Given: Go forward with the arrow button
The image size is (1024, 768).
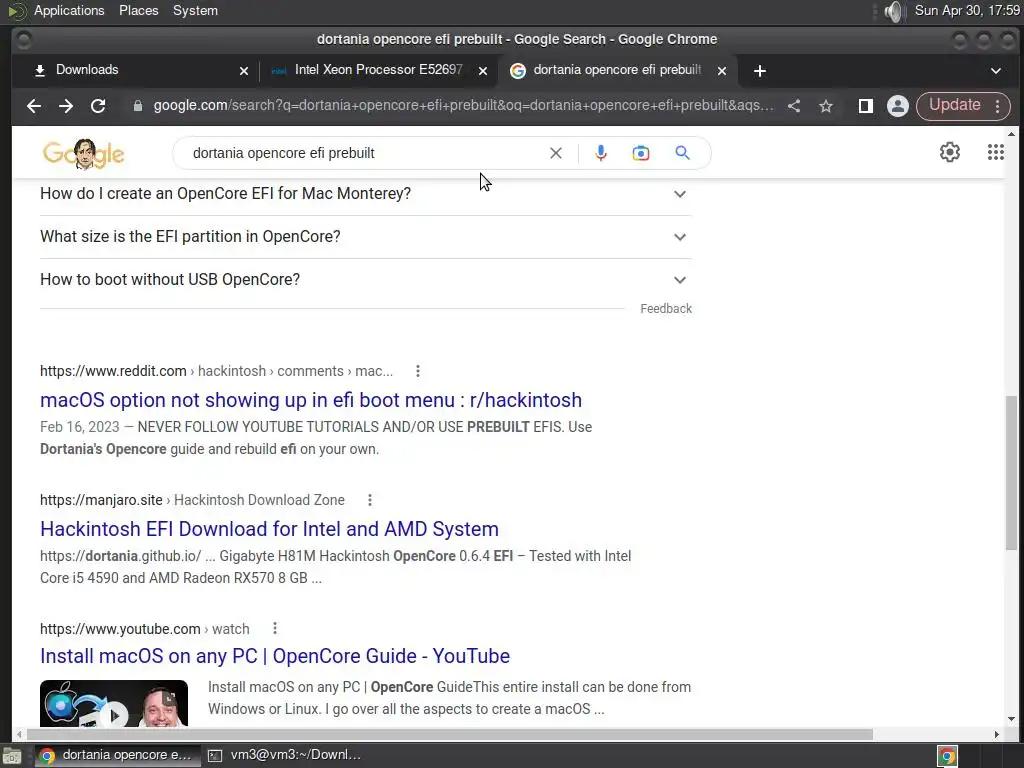Looking at the screenshot, I should [66, 106].
